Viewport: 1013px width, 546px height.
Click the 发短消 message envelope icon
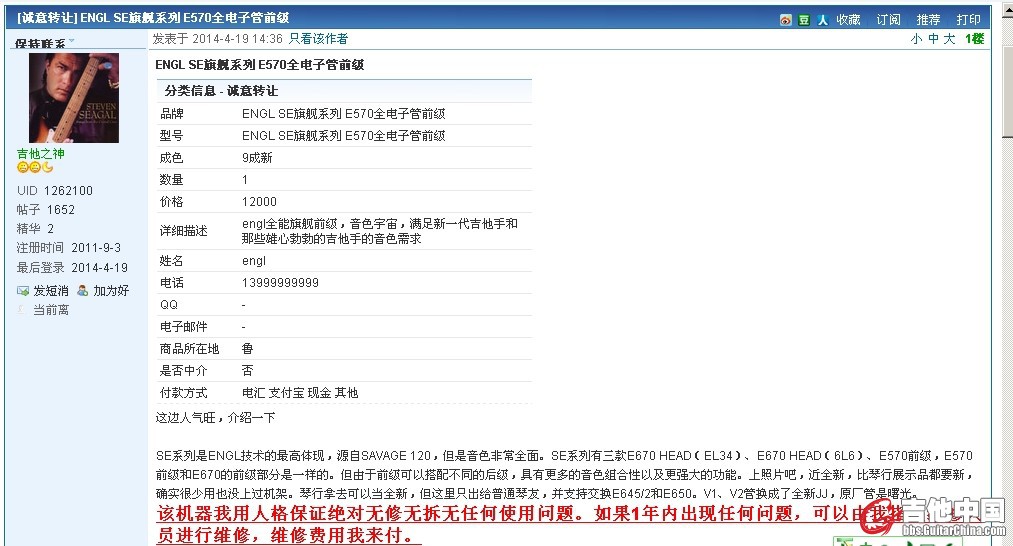pyautogui.click(x=23, y=291)
